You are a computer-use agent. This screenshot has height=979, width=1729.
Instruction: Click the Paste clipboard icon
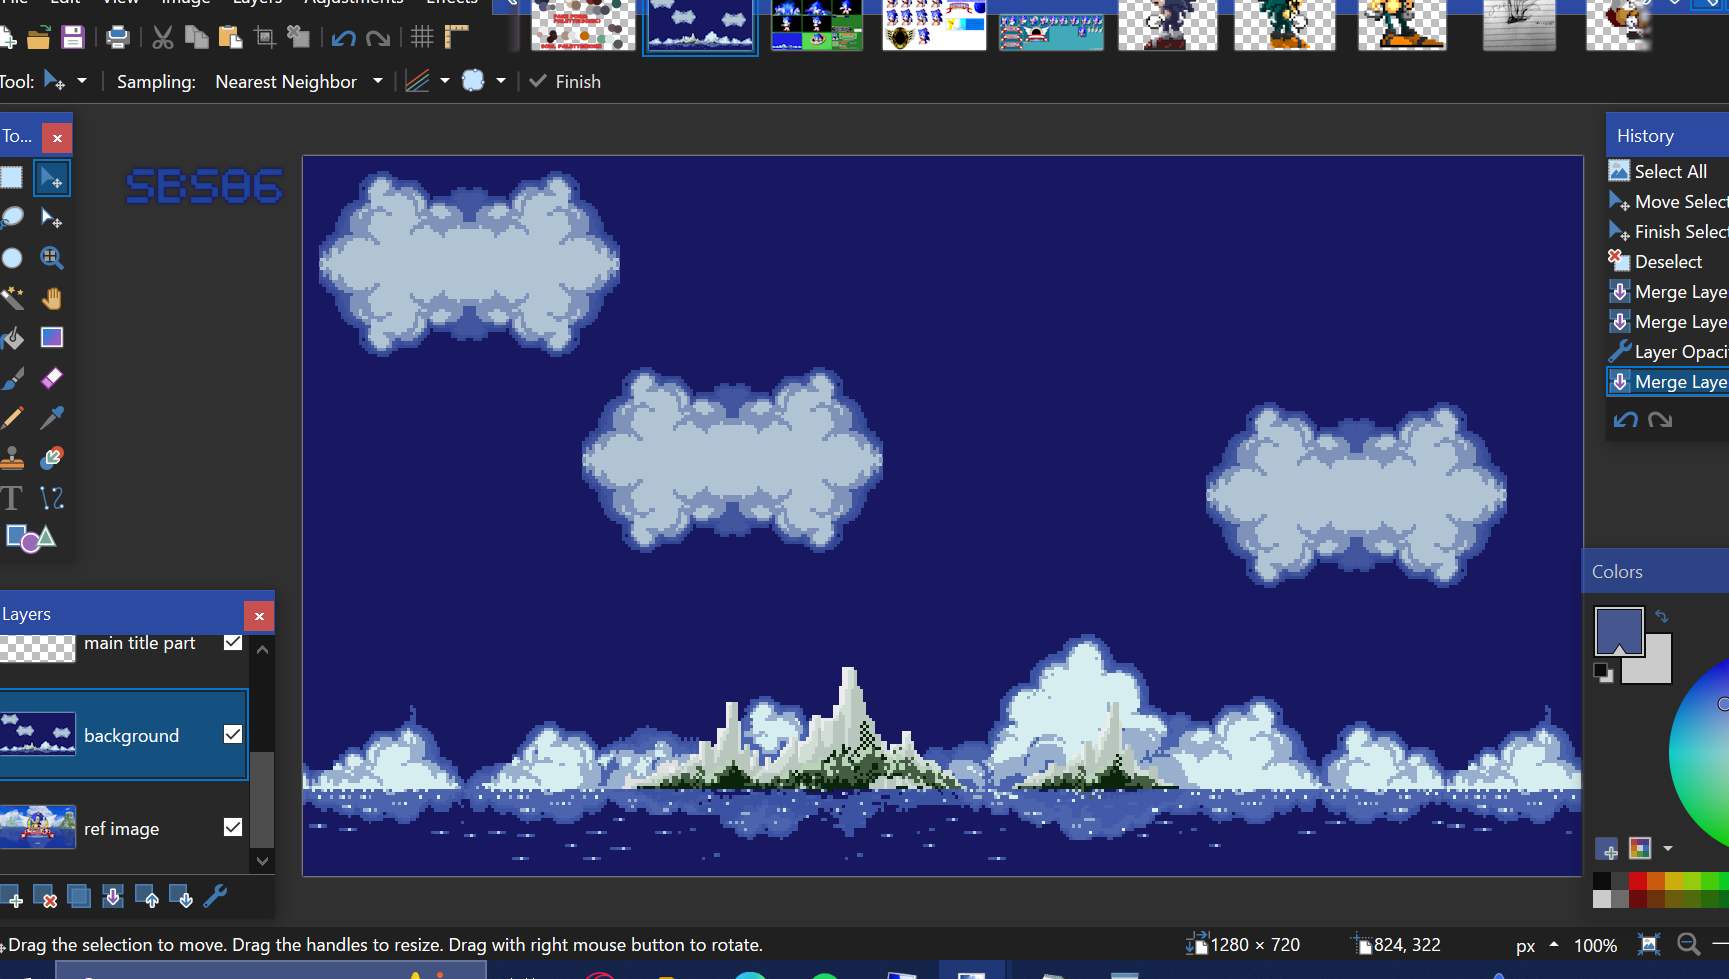(x=230, y=38)
